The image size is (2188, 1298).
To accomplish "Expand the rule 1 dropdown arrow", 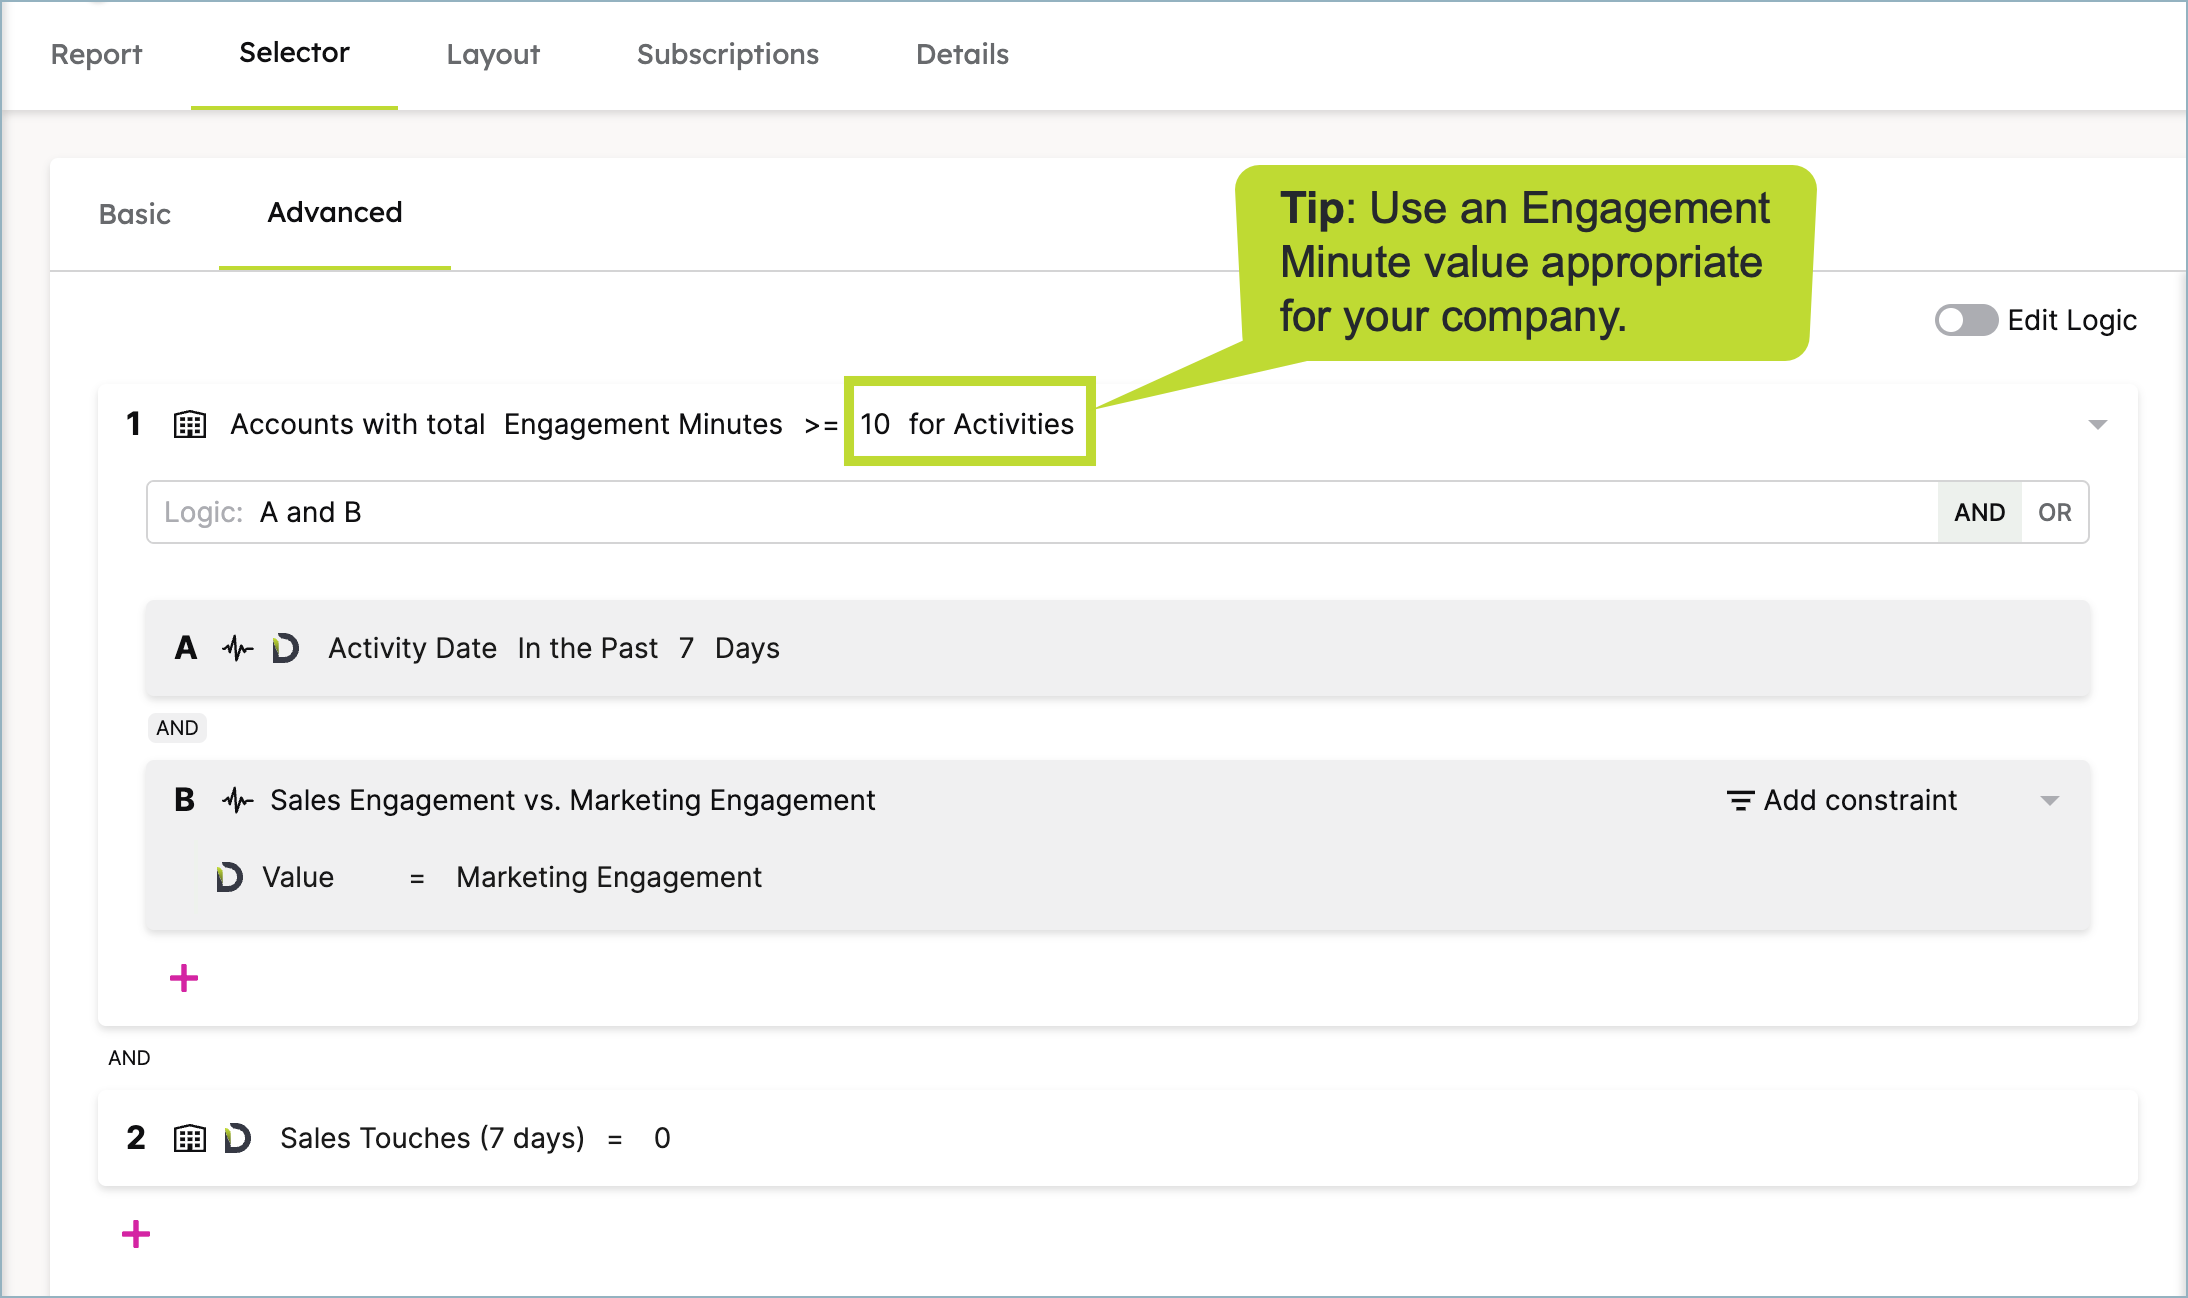I will click(2098, 425).
